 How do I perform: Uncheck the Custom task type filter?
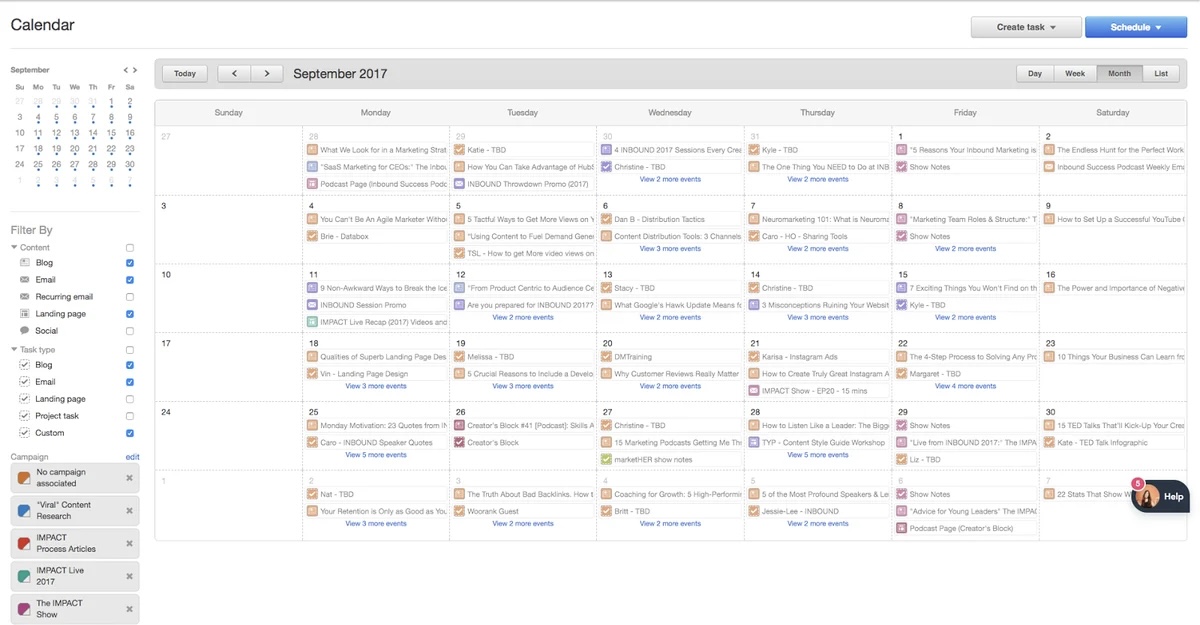130,433
